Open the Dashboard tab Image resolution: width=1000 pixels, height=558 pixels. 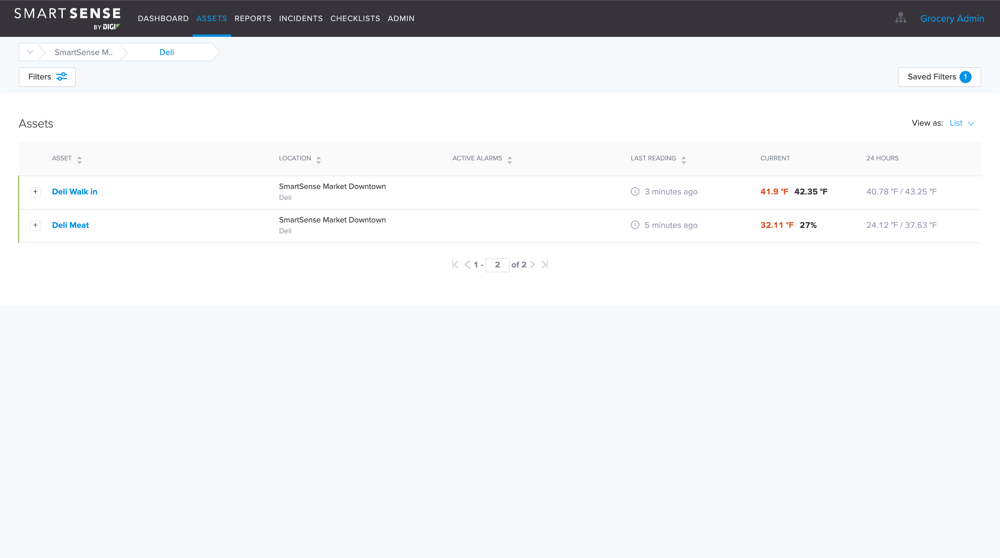coord(163,18)
